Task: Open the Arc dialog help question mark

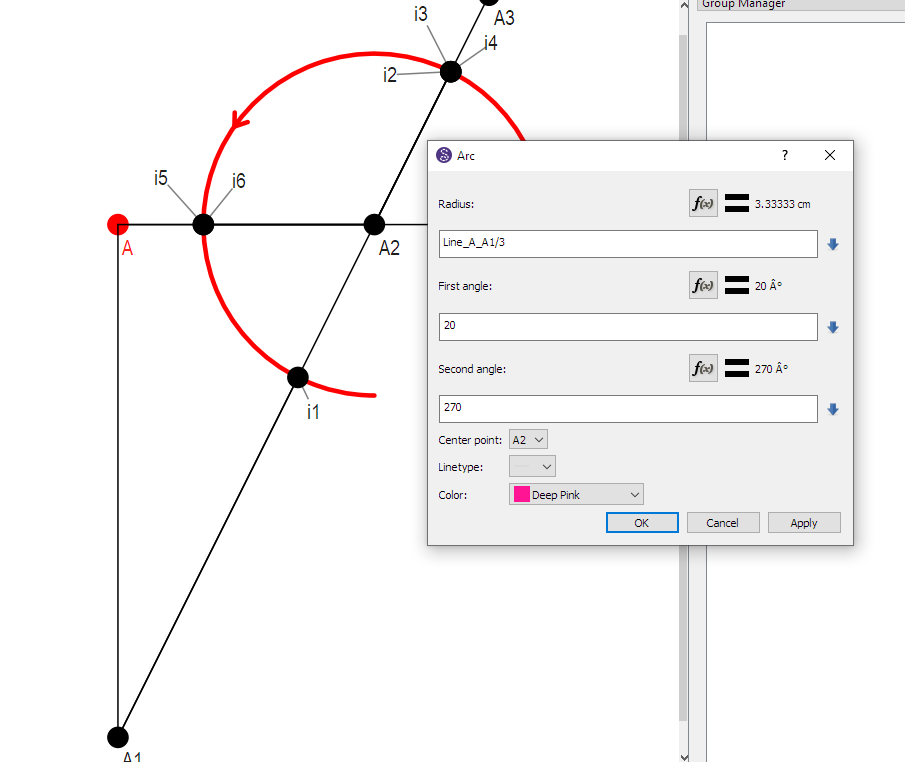Action: tap(785, 155)
